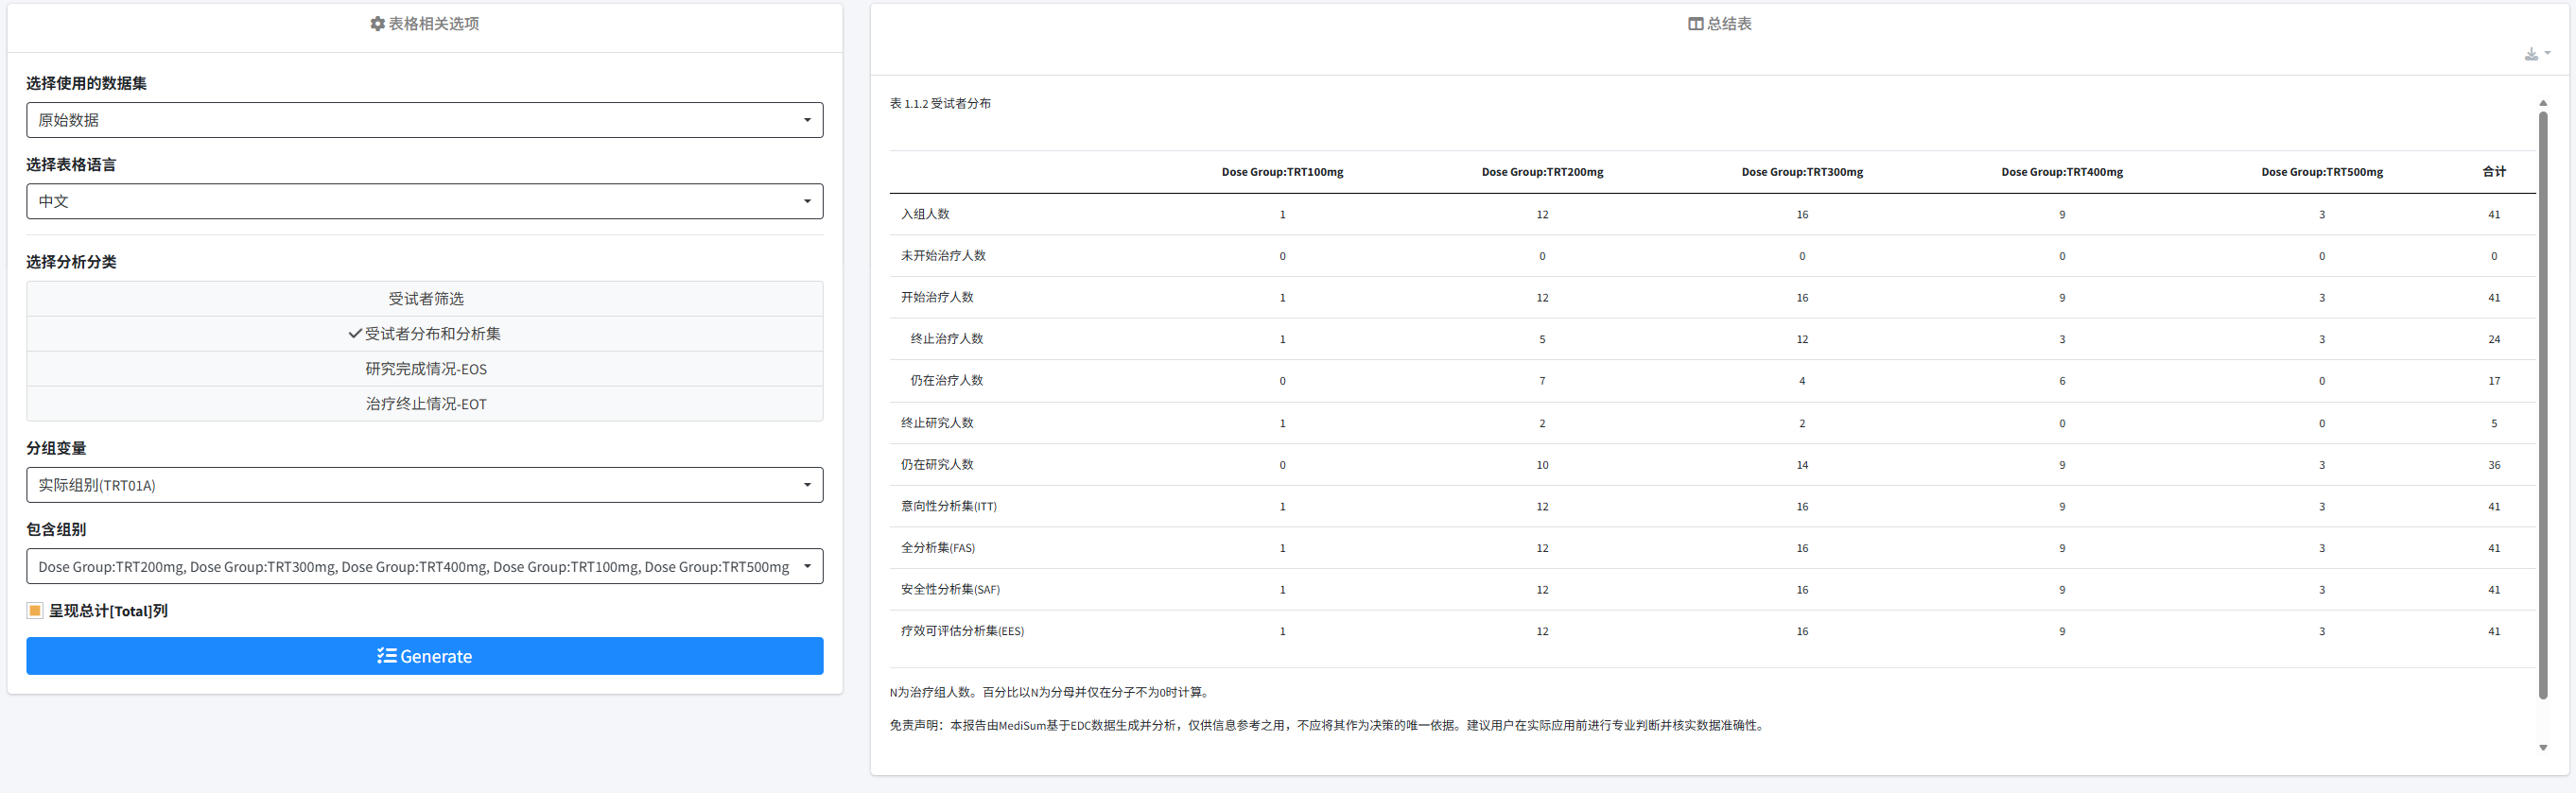
Task: Select the 安全性分析集(SAF) row label
Action: pyautogui.click(x=949, y=590)
